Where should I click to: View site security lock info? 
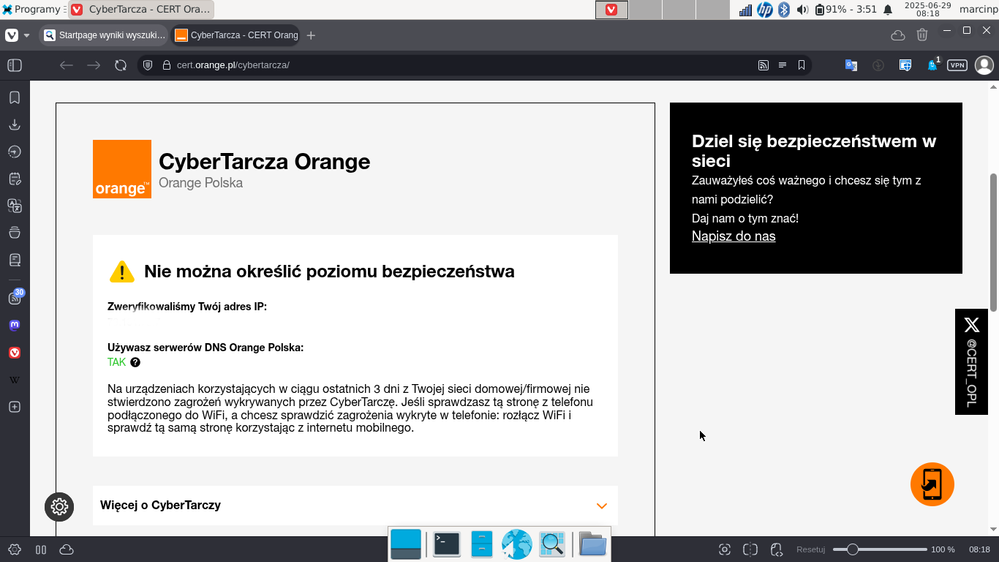tap(167, 65)
